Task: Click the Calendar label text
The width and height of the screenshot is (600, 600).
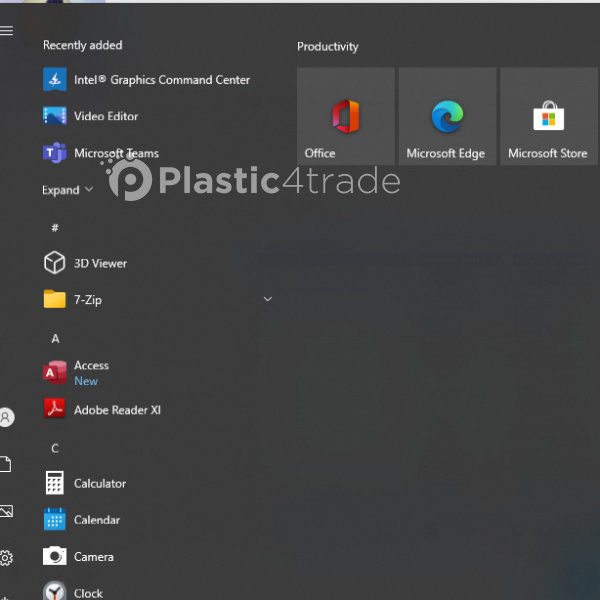Action: tap(97, 520)
